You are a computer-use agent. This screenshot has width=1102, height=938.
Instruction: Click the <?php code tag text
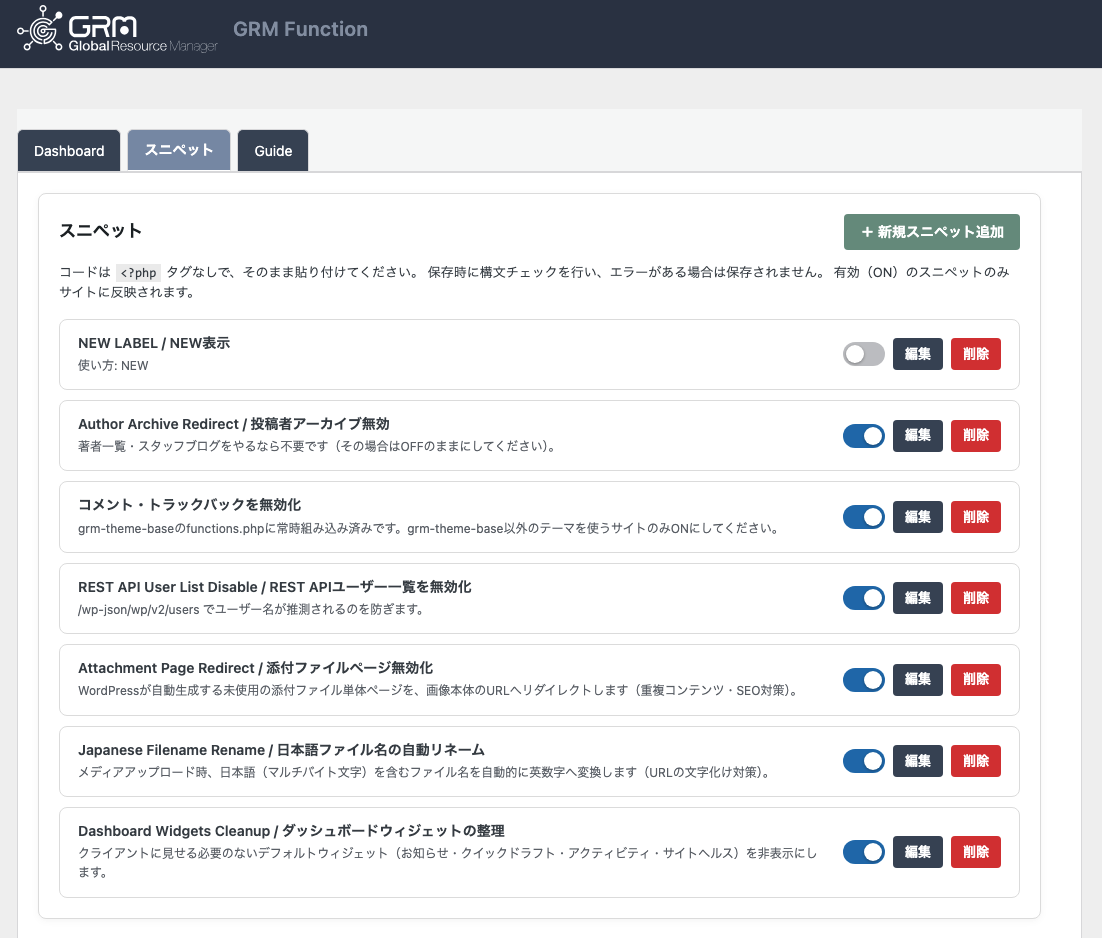(x=138, y=273)
